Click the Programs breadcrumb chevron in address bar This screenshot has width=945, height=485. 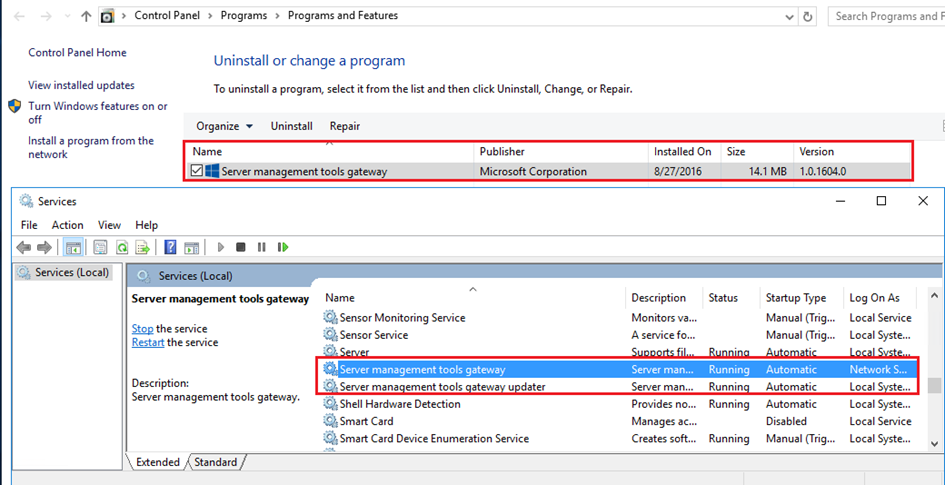278,16
